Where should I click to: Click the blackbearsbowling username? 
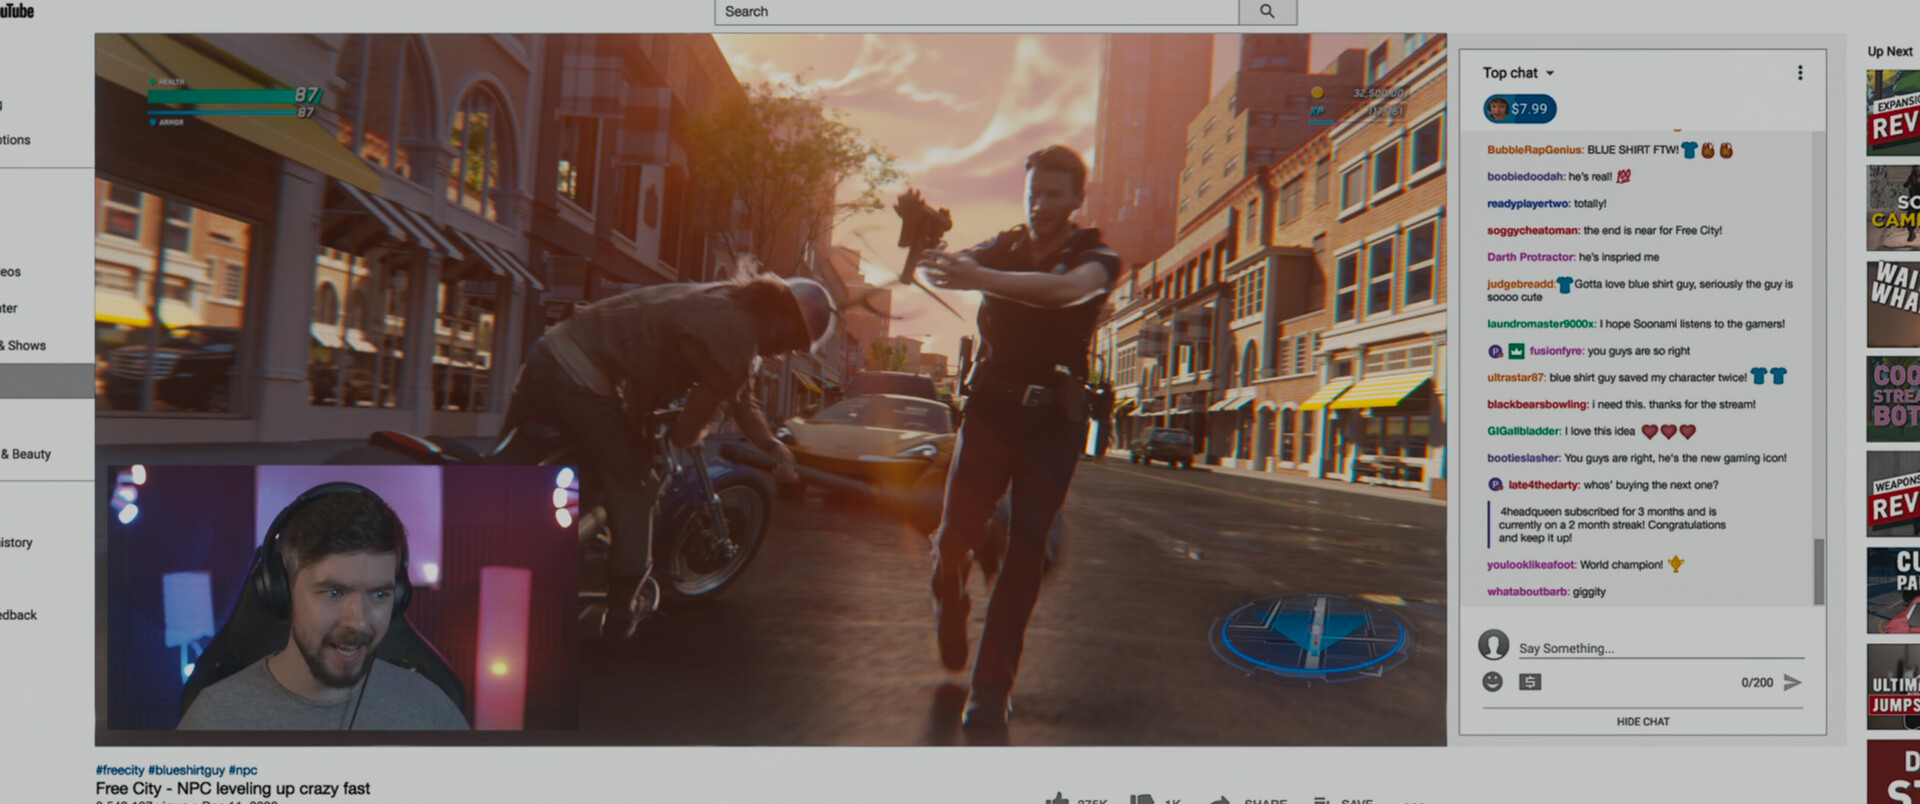point(1538,405)
